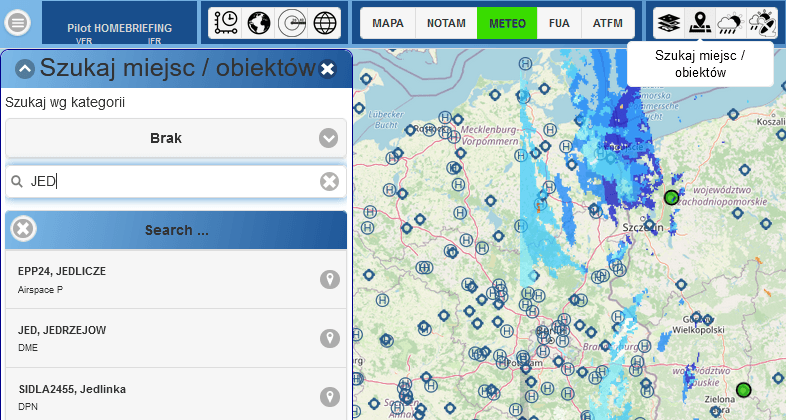Cancel the Search results with X button
The width and height of the screenshot is (786, 420).
[23, 229]
